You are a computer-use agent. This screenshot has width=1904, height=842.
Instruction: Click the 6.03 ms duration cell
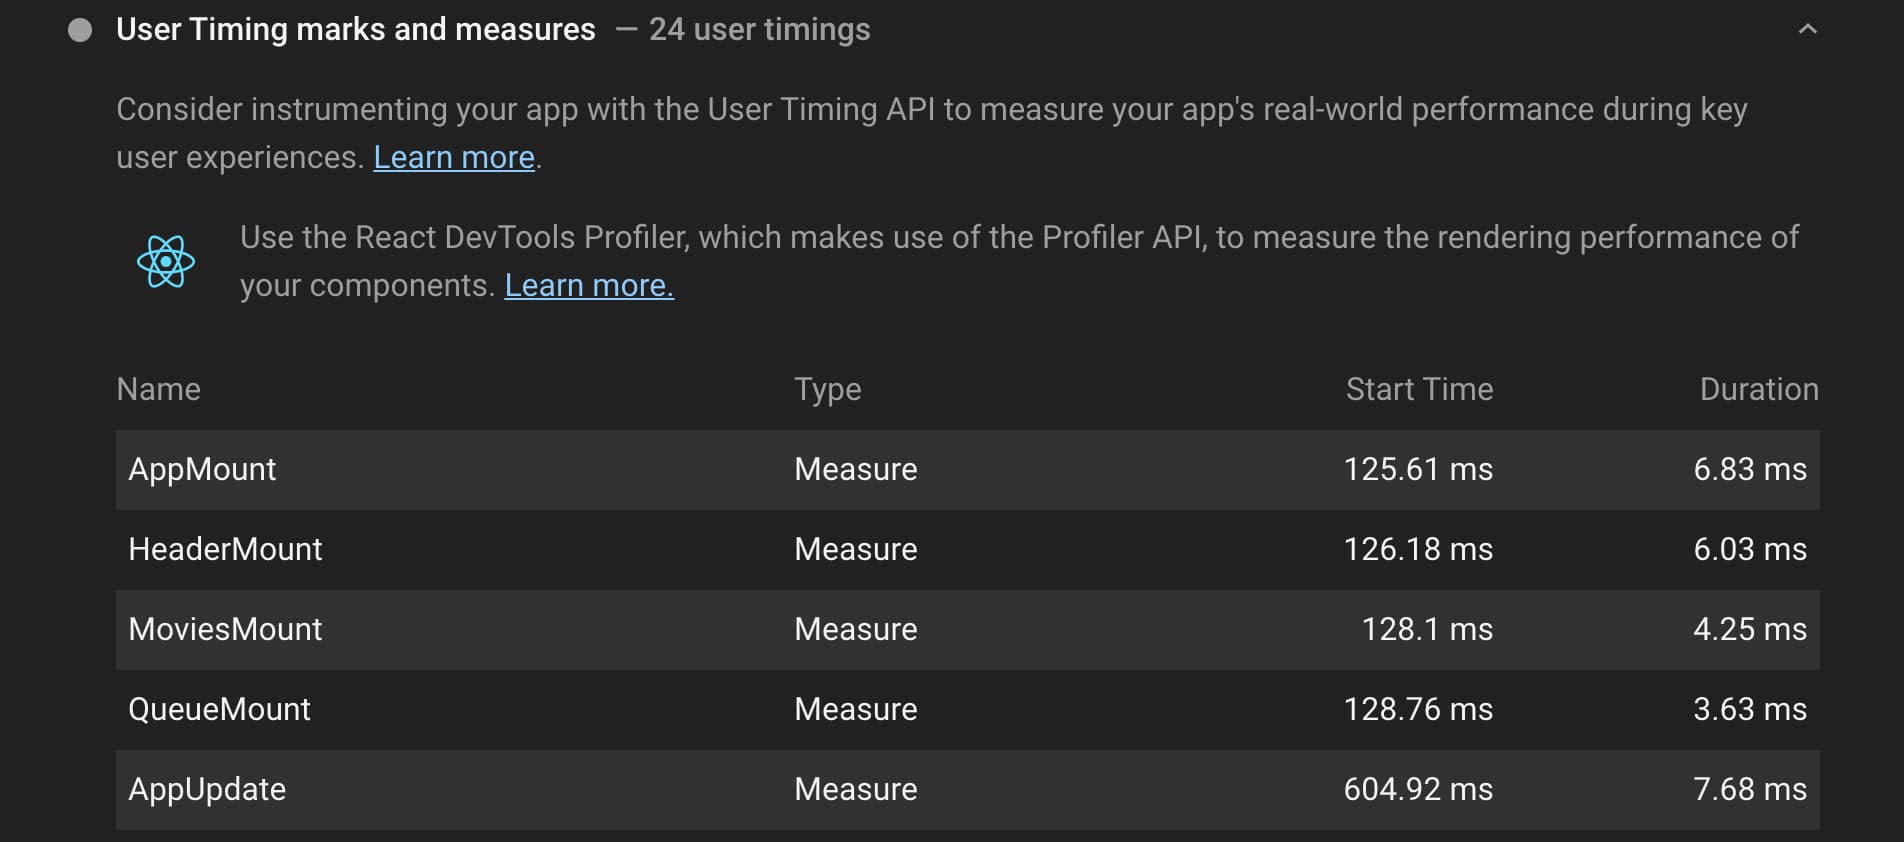(1749, 549)
